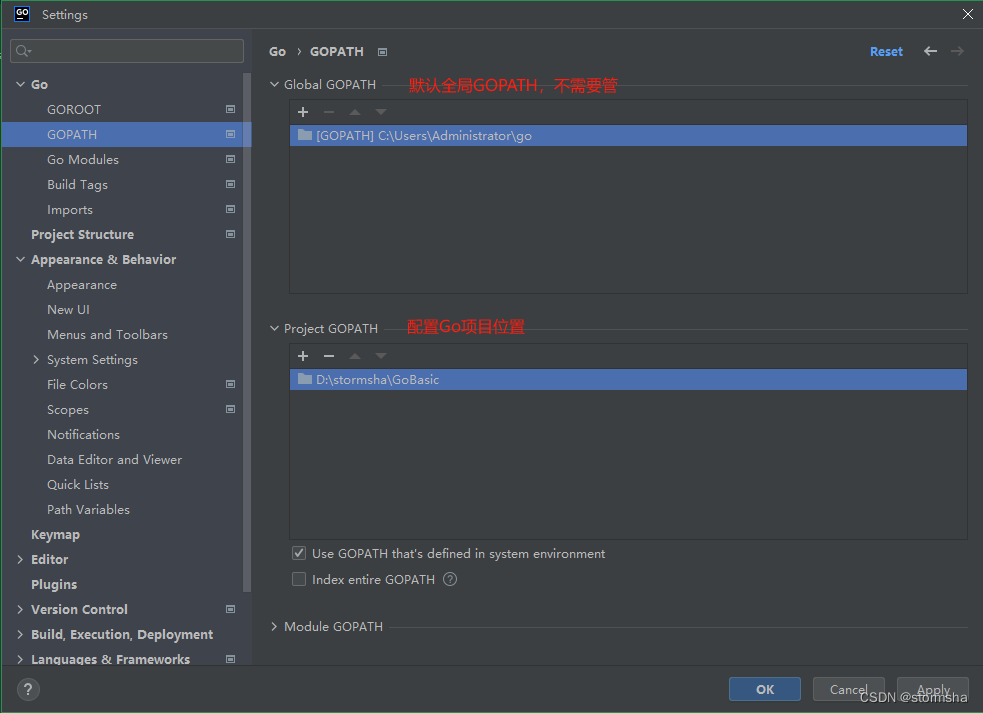
Task: Expand Languages & Frameworks group
Action: pyautogui.click(x=20, y=659)
